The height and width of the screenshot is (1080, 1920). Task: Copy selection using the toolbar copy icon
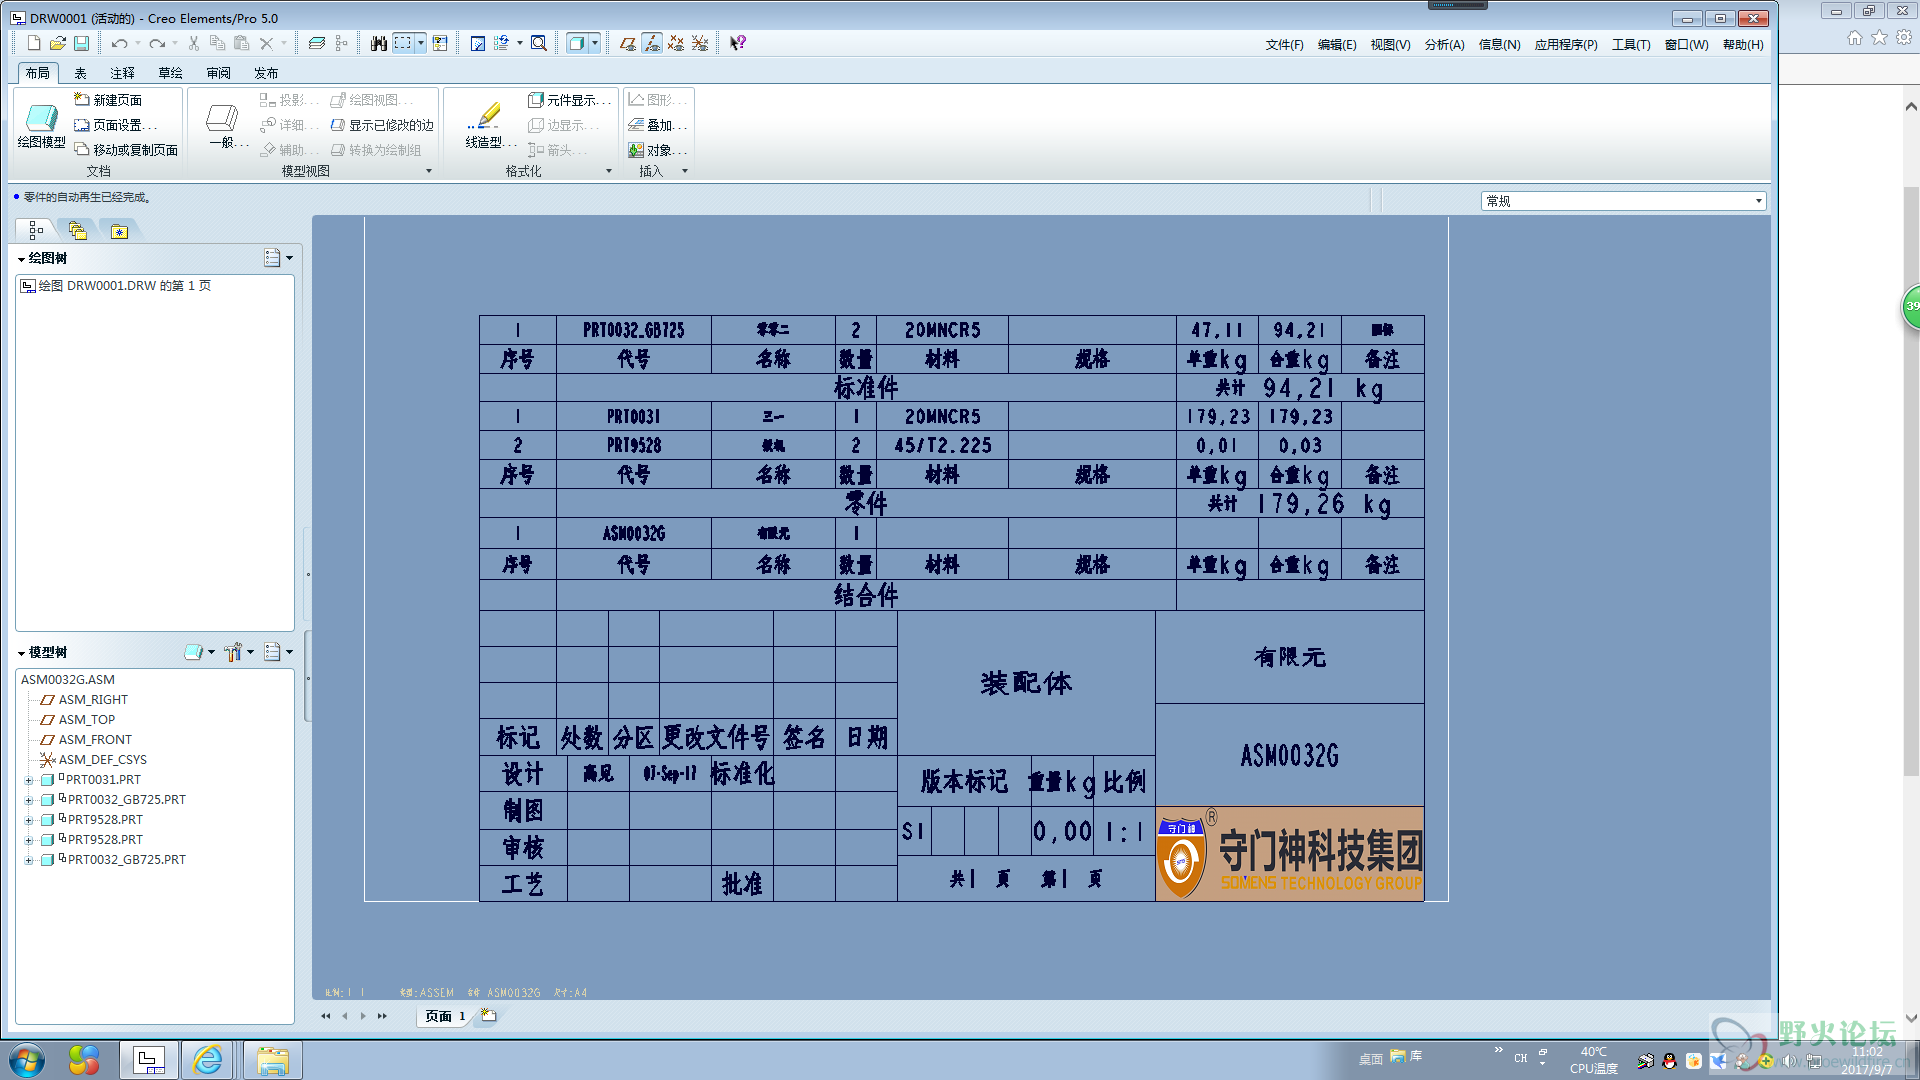(217, 43)
